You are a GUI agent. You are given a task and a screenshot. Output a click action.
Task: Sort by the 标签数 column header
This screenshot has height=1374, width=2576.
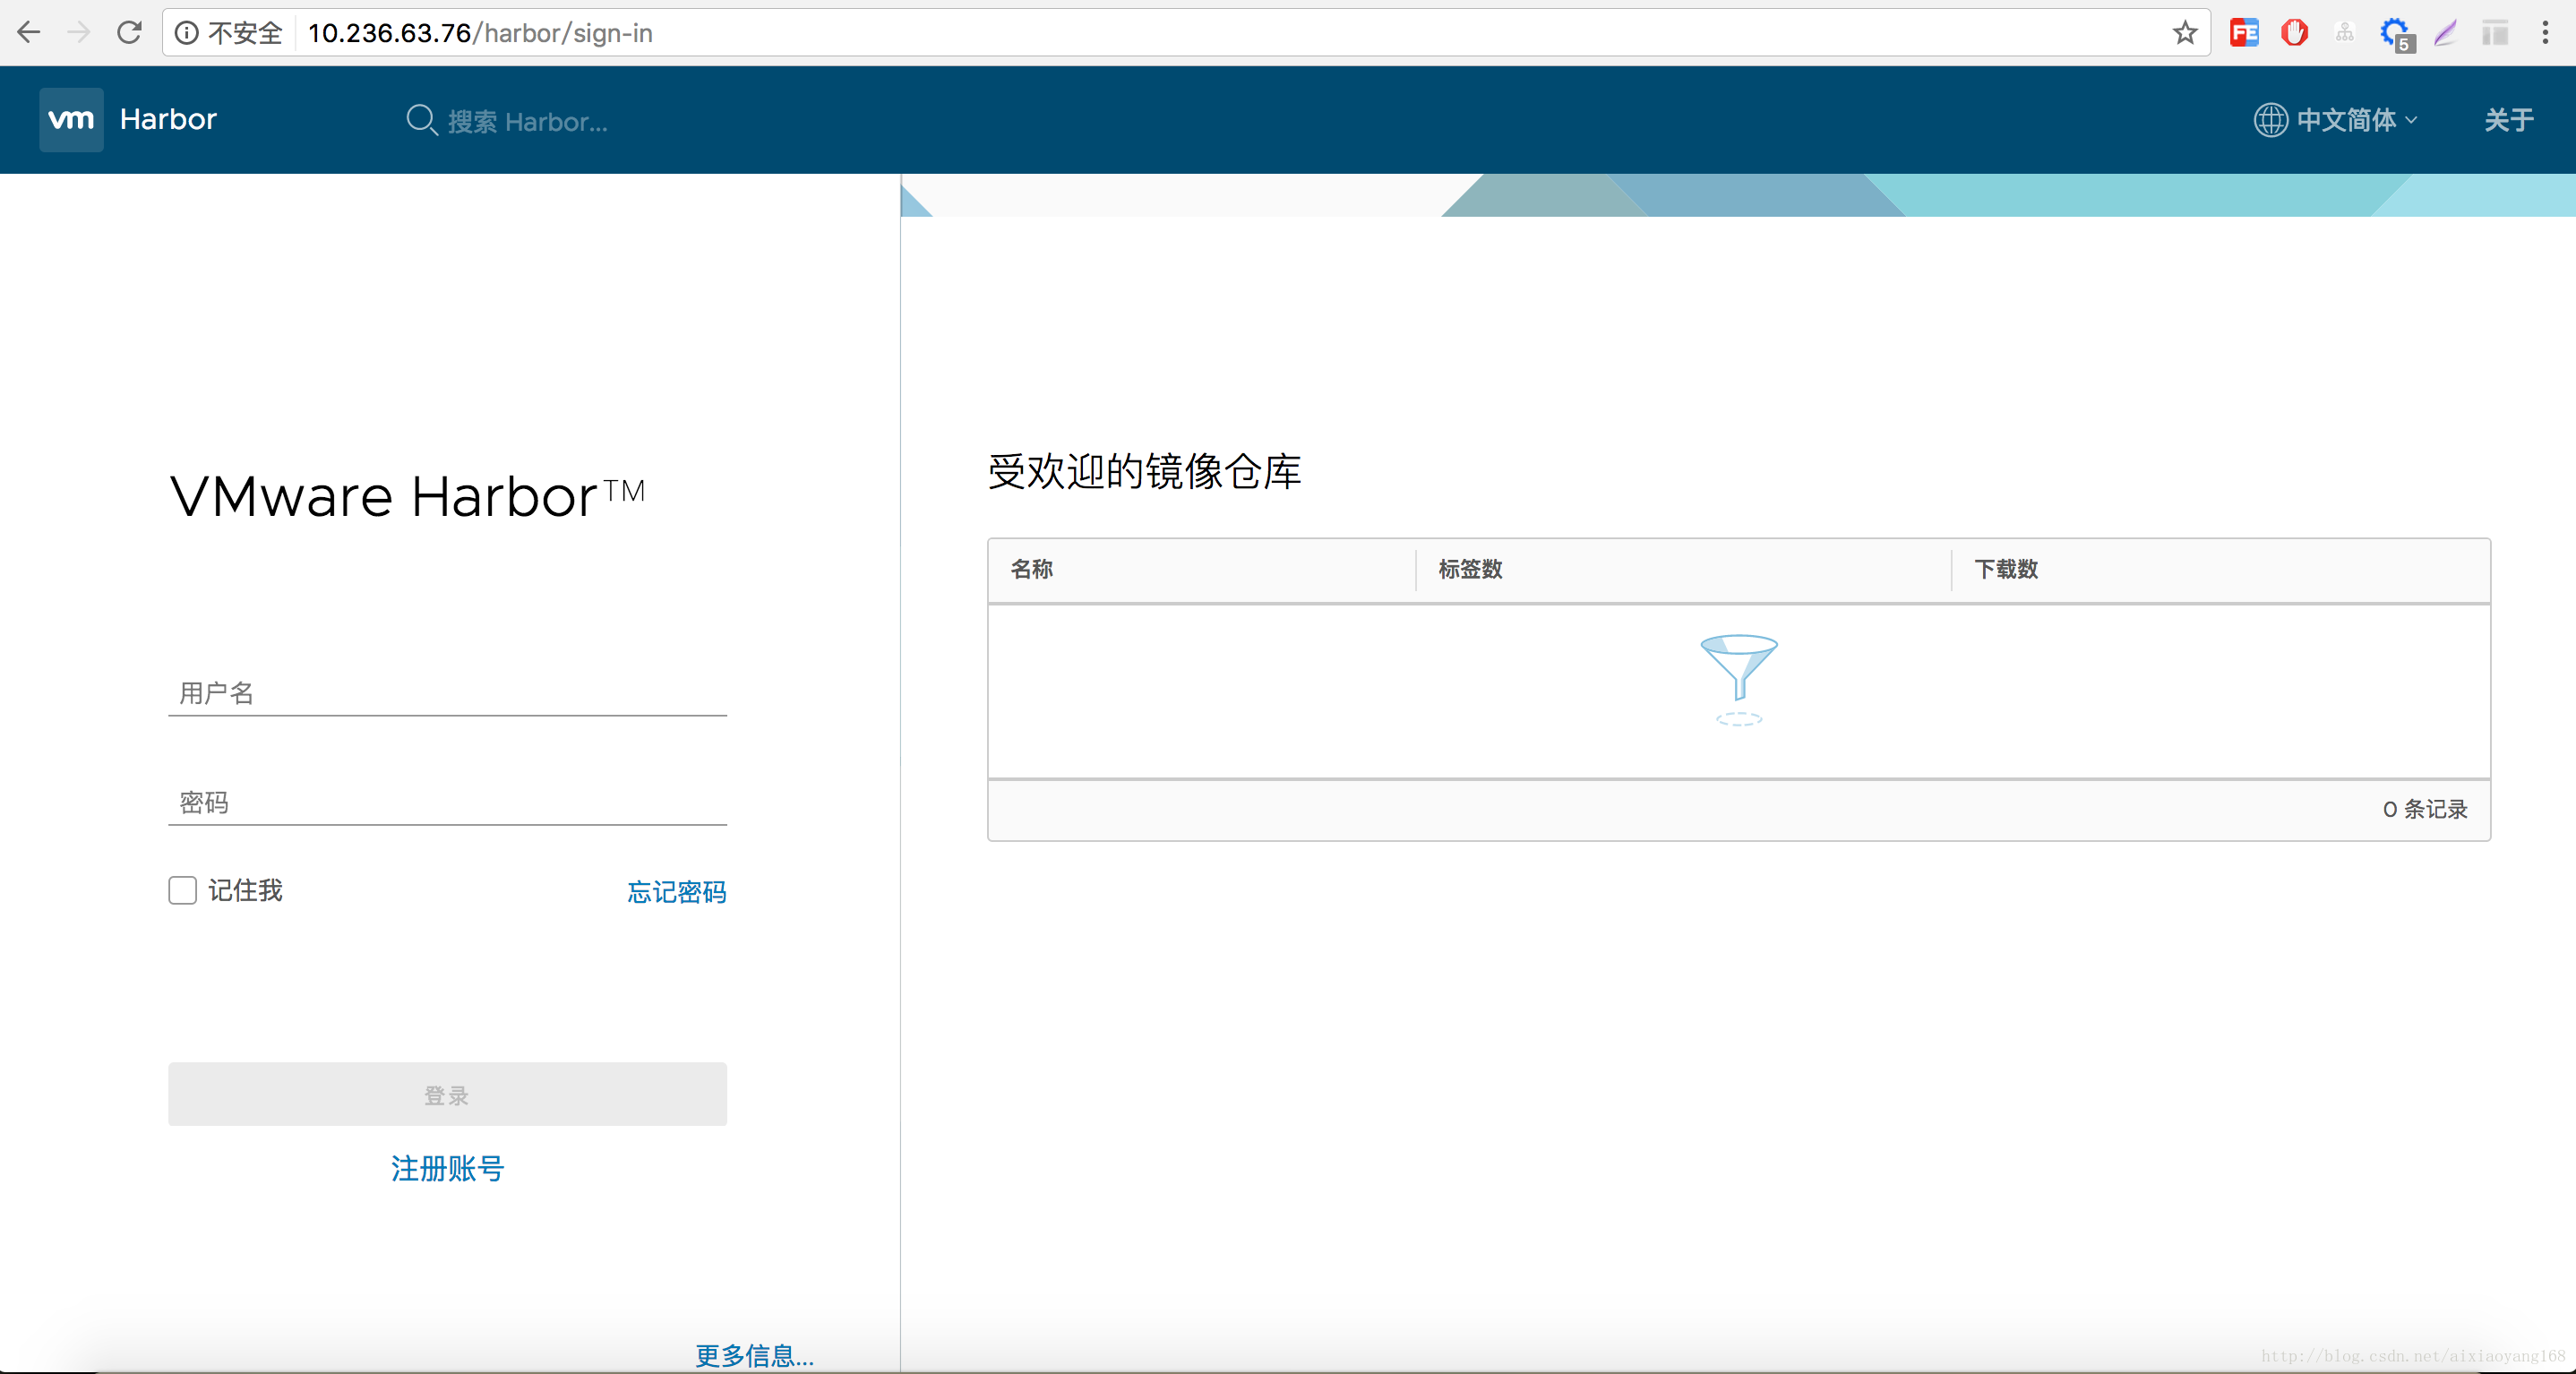tap(1470, 569)
